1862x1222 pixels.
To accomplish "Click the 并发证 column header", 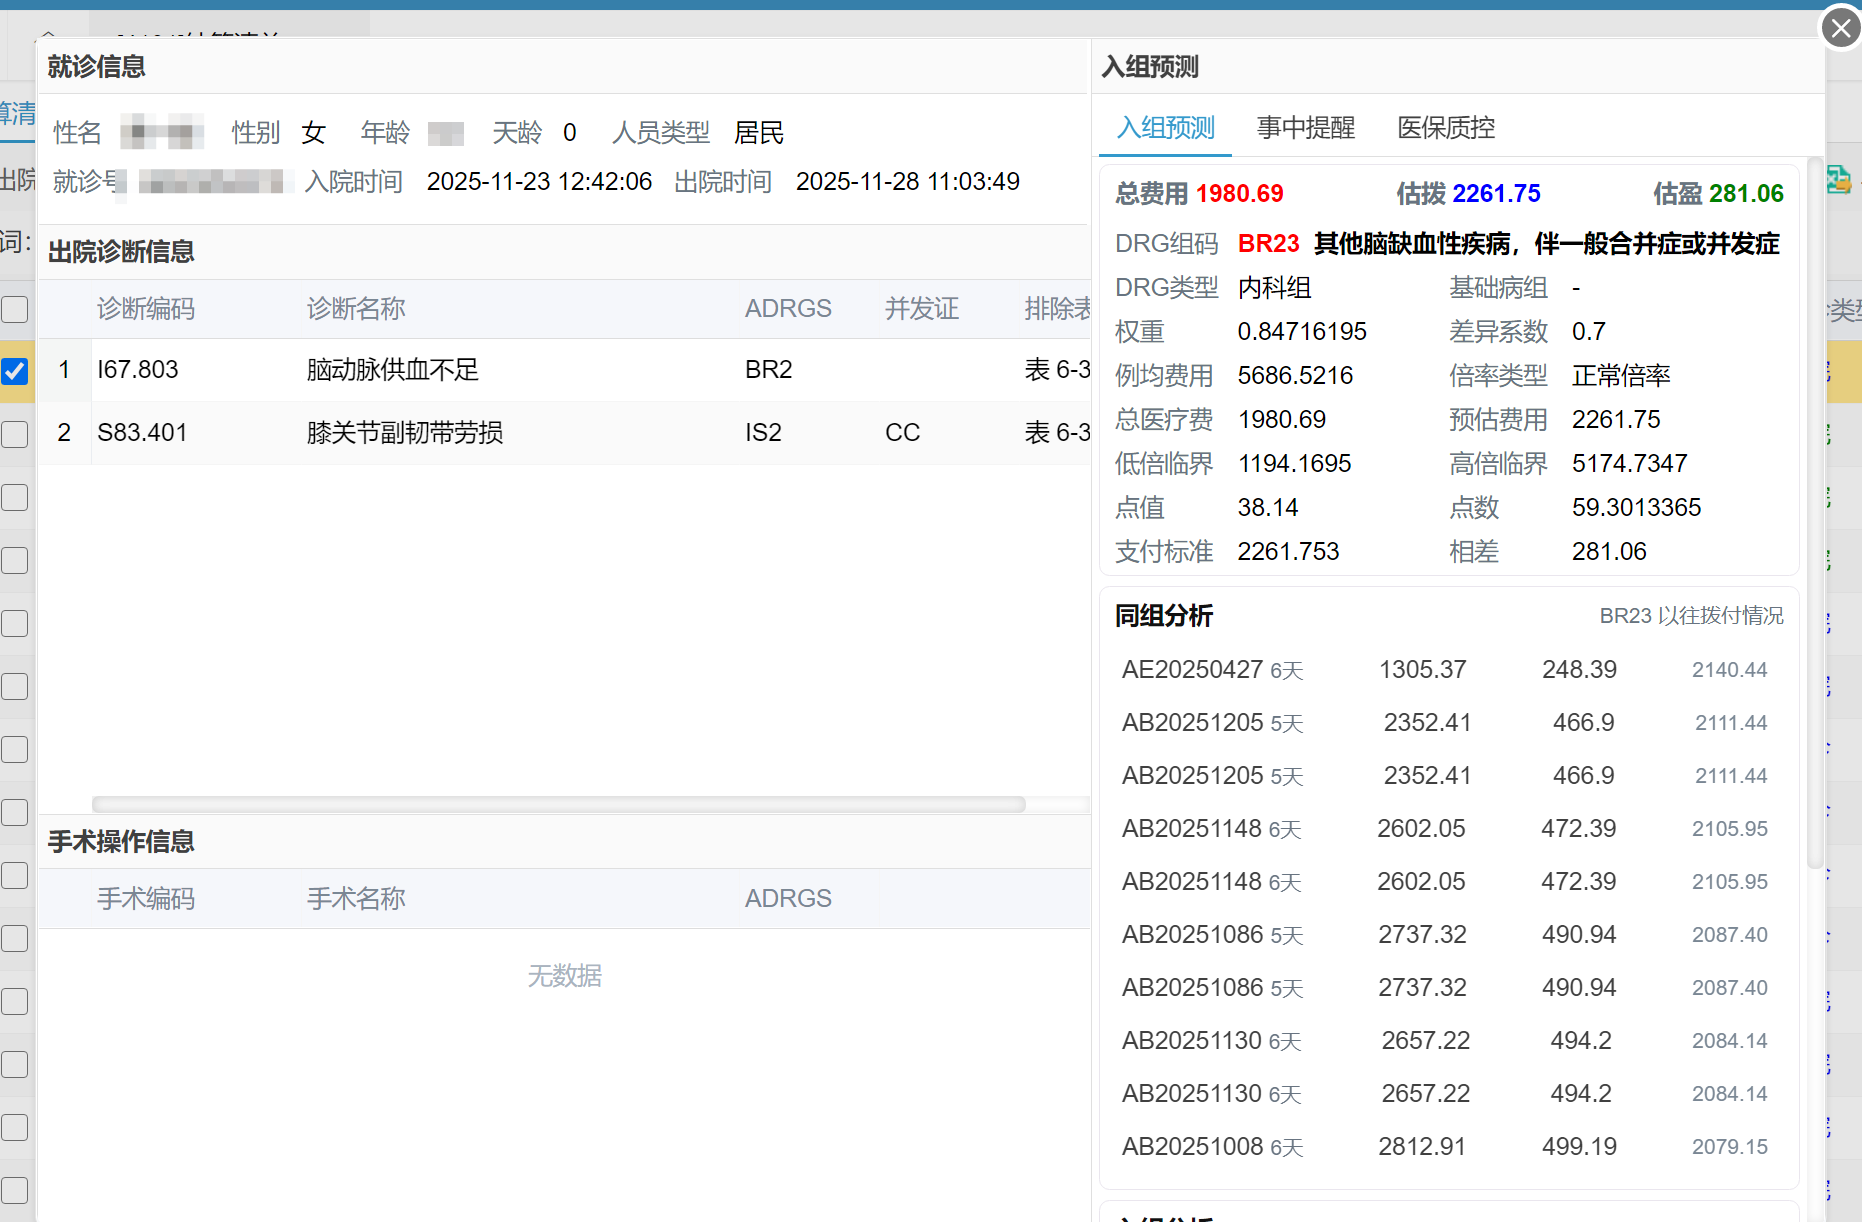I will click(x=921, y=309).
